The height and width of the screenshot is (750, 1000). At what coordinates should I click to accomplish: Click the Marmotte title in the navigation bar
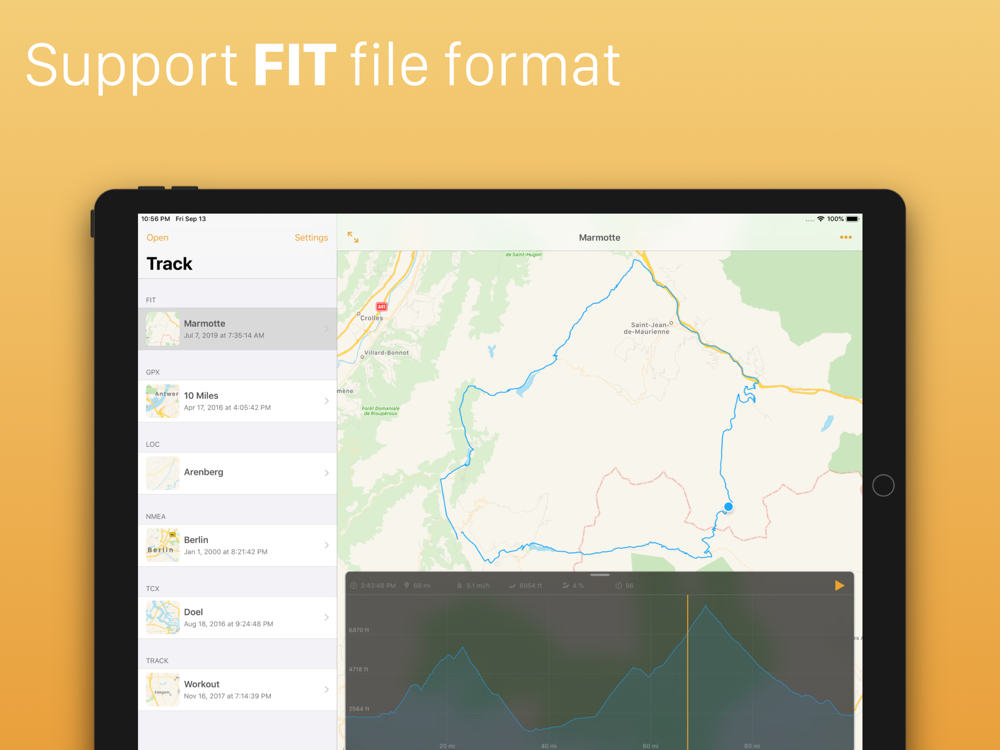(599, 237)
